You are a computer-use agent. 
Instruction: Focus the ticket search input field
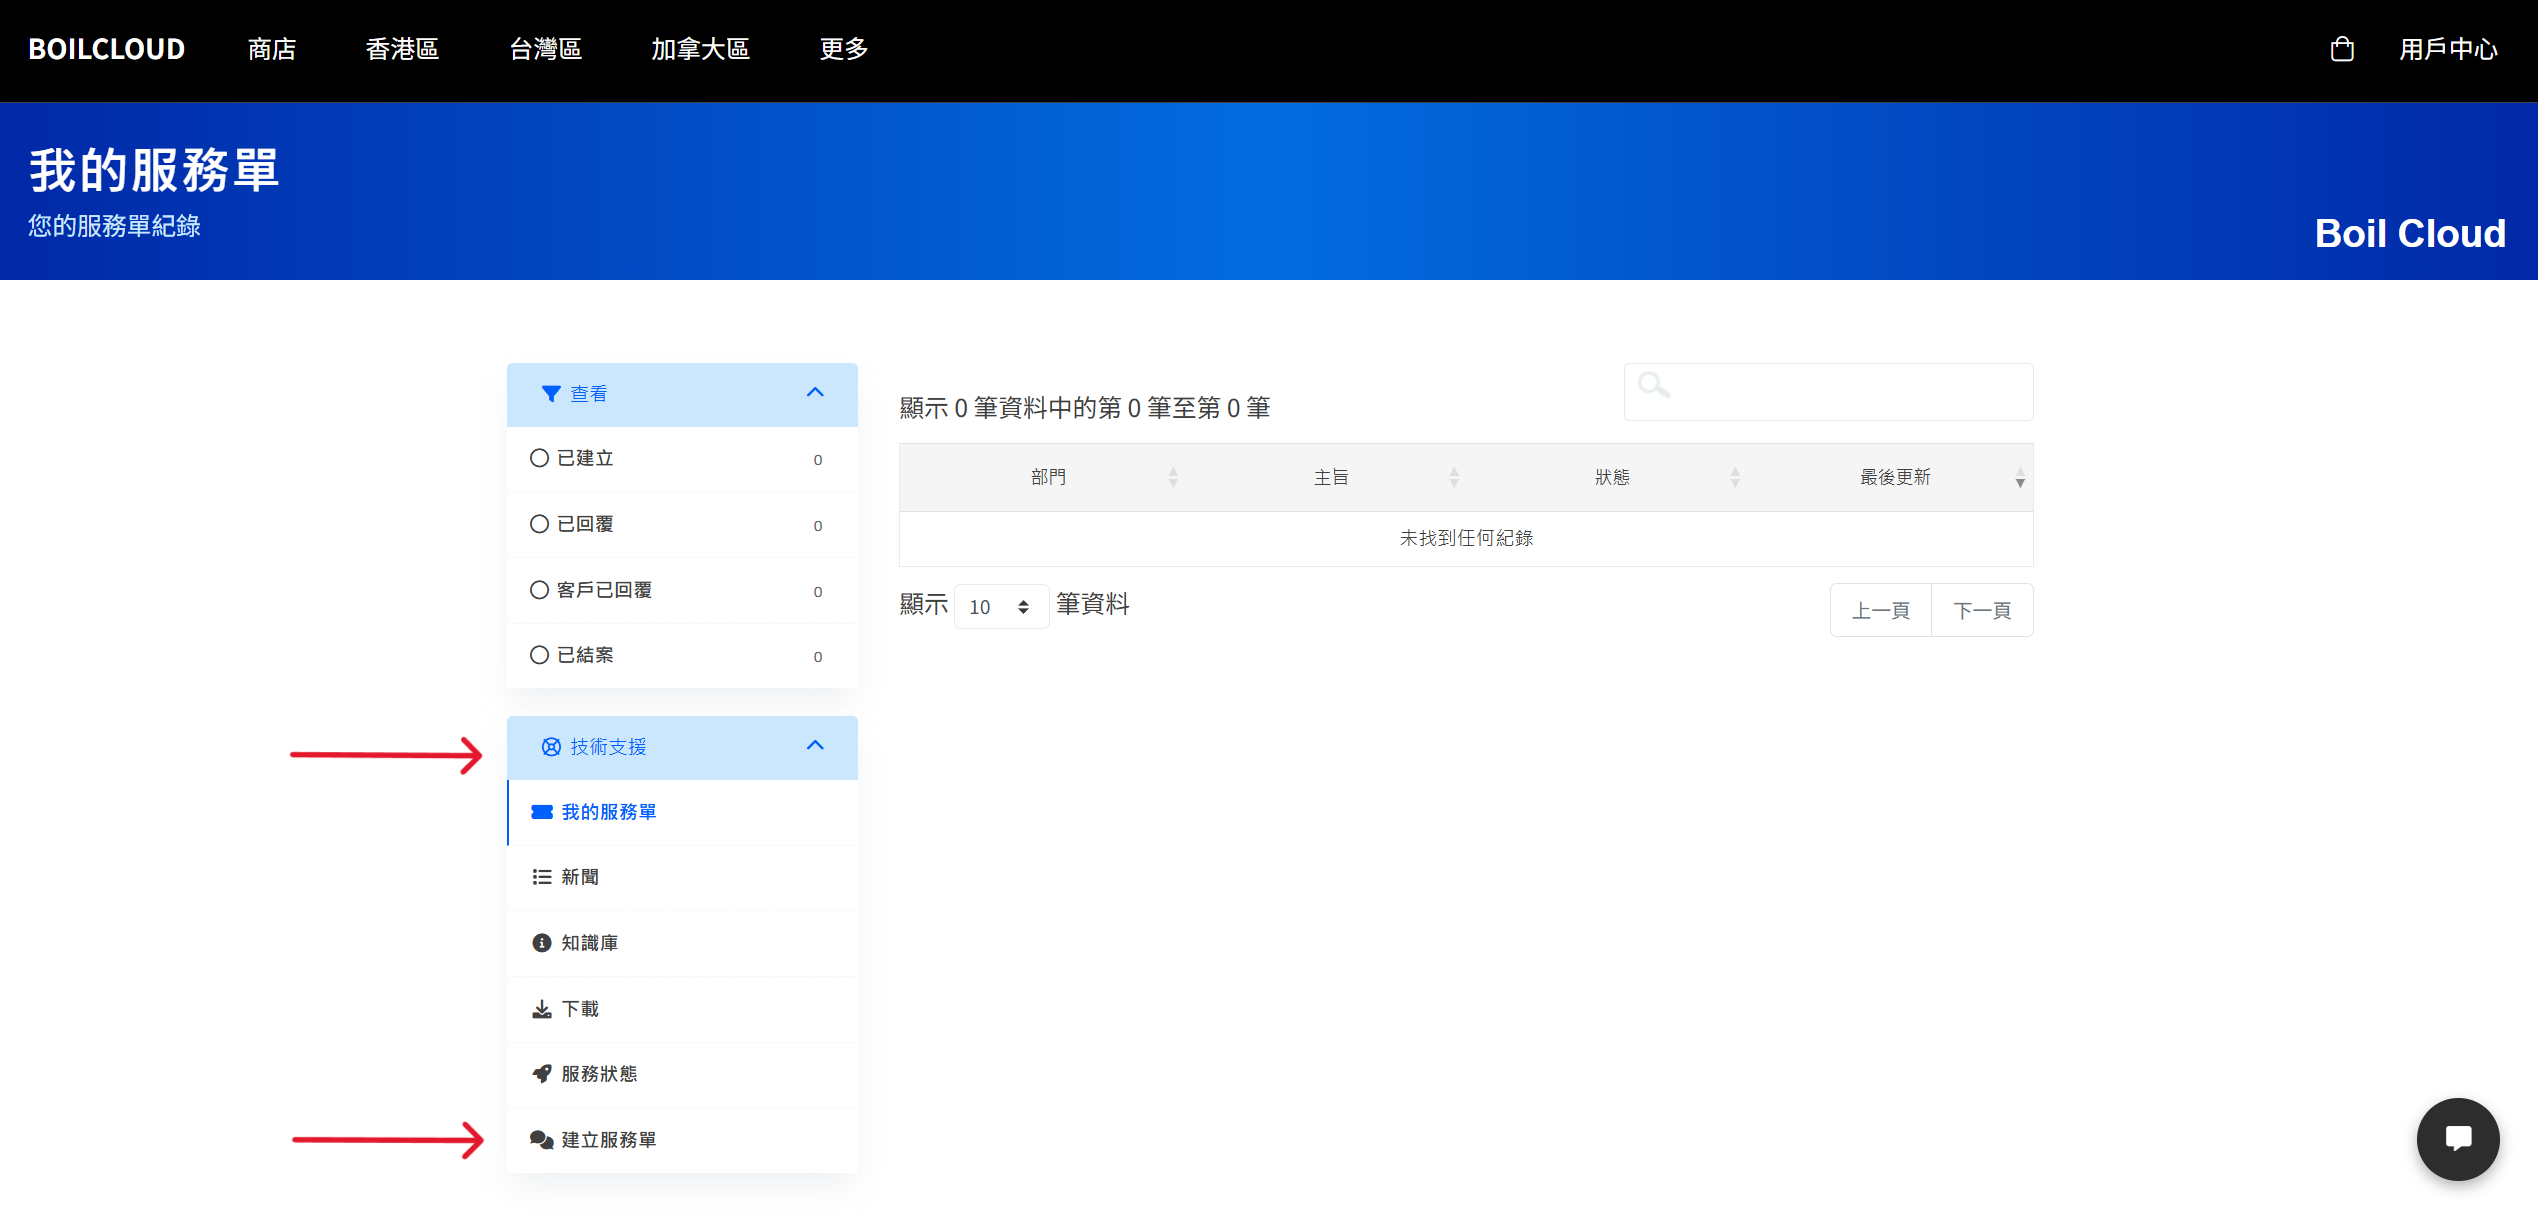[1828, 392]
